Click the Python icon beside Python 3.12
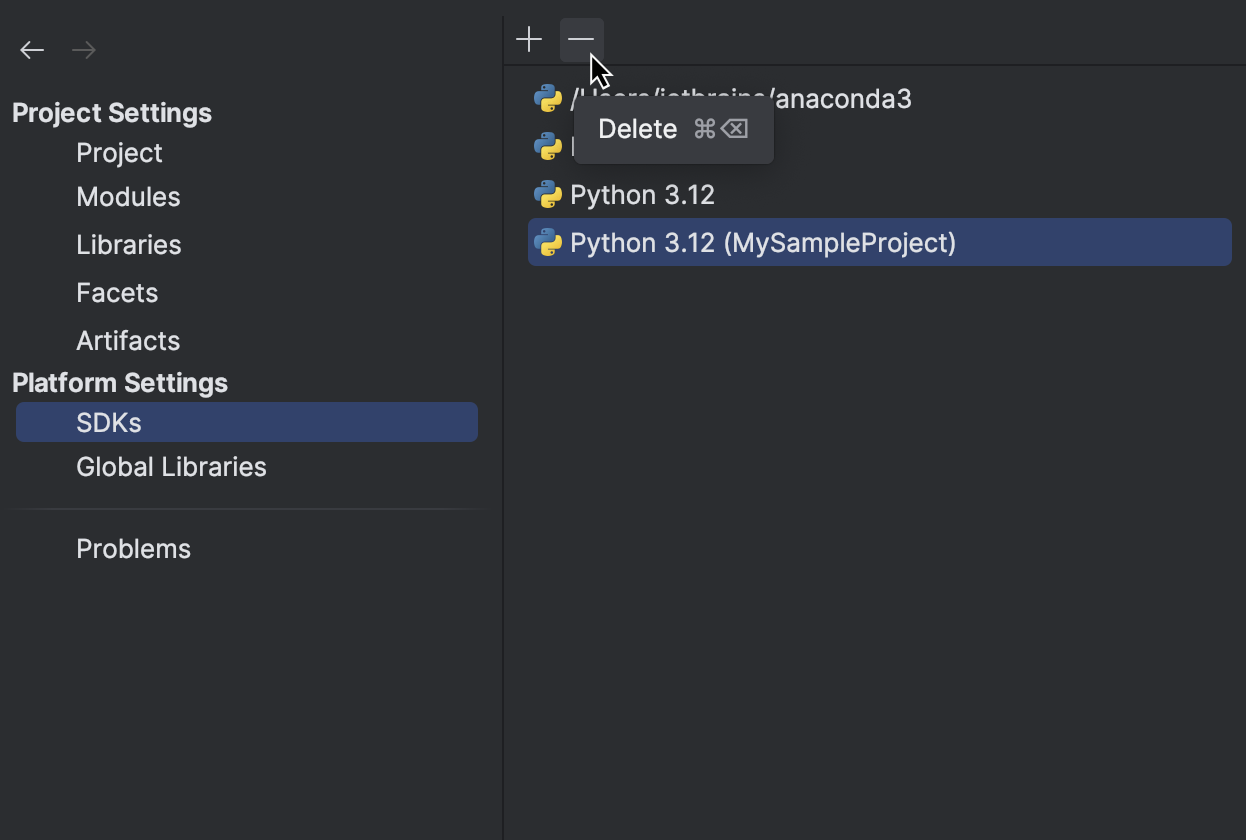 (x=548, y=194)
